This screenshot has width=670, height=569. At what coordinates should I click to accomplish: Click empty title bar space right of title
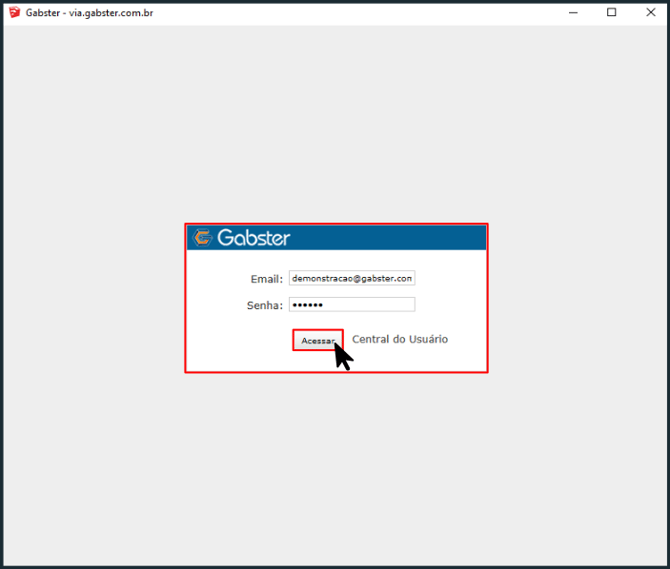click(350, 13)
